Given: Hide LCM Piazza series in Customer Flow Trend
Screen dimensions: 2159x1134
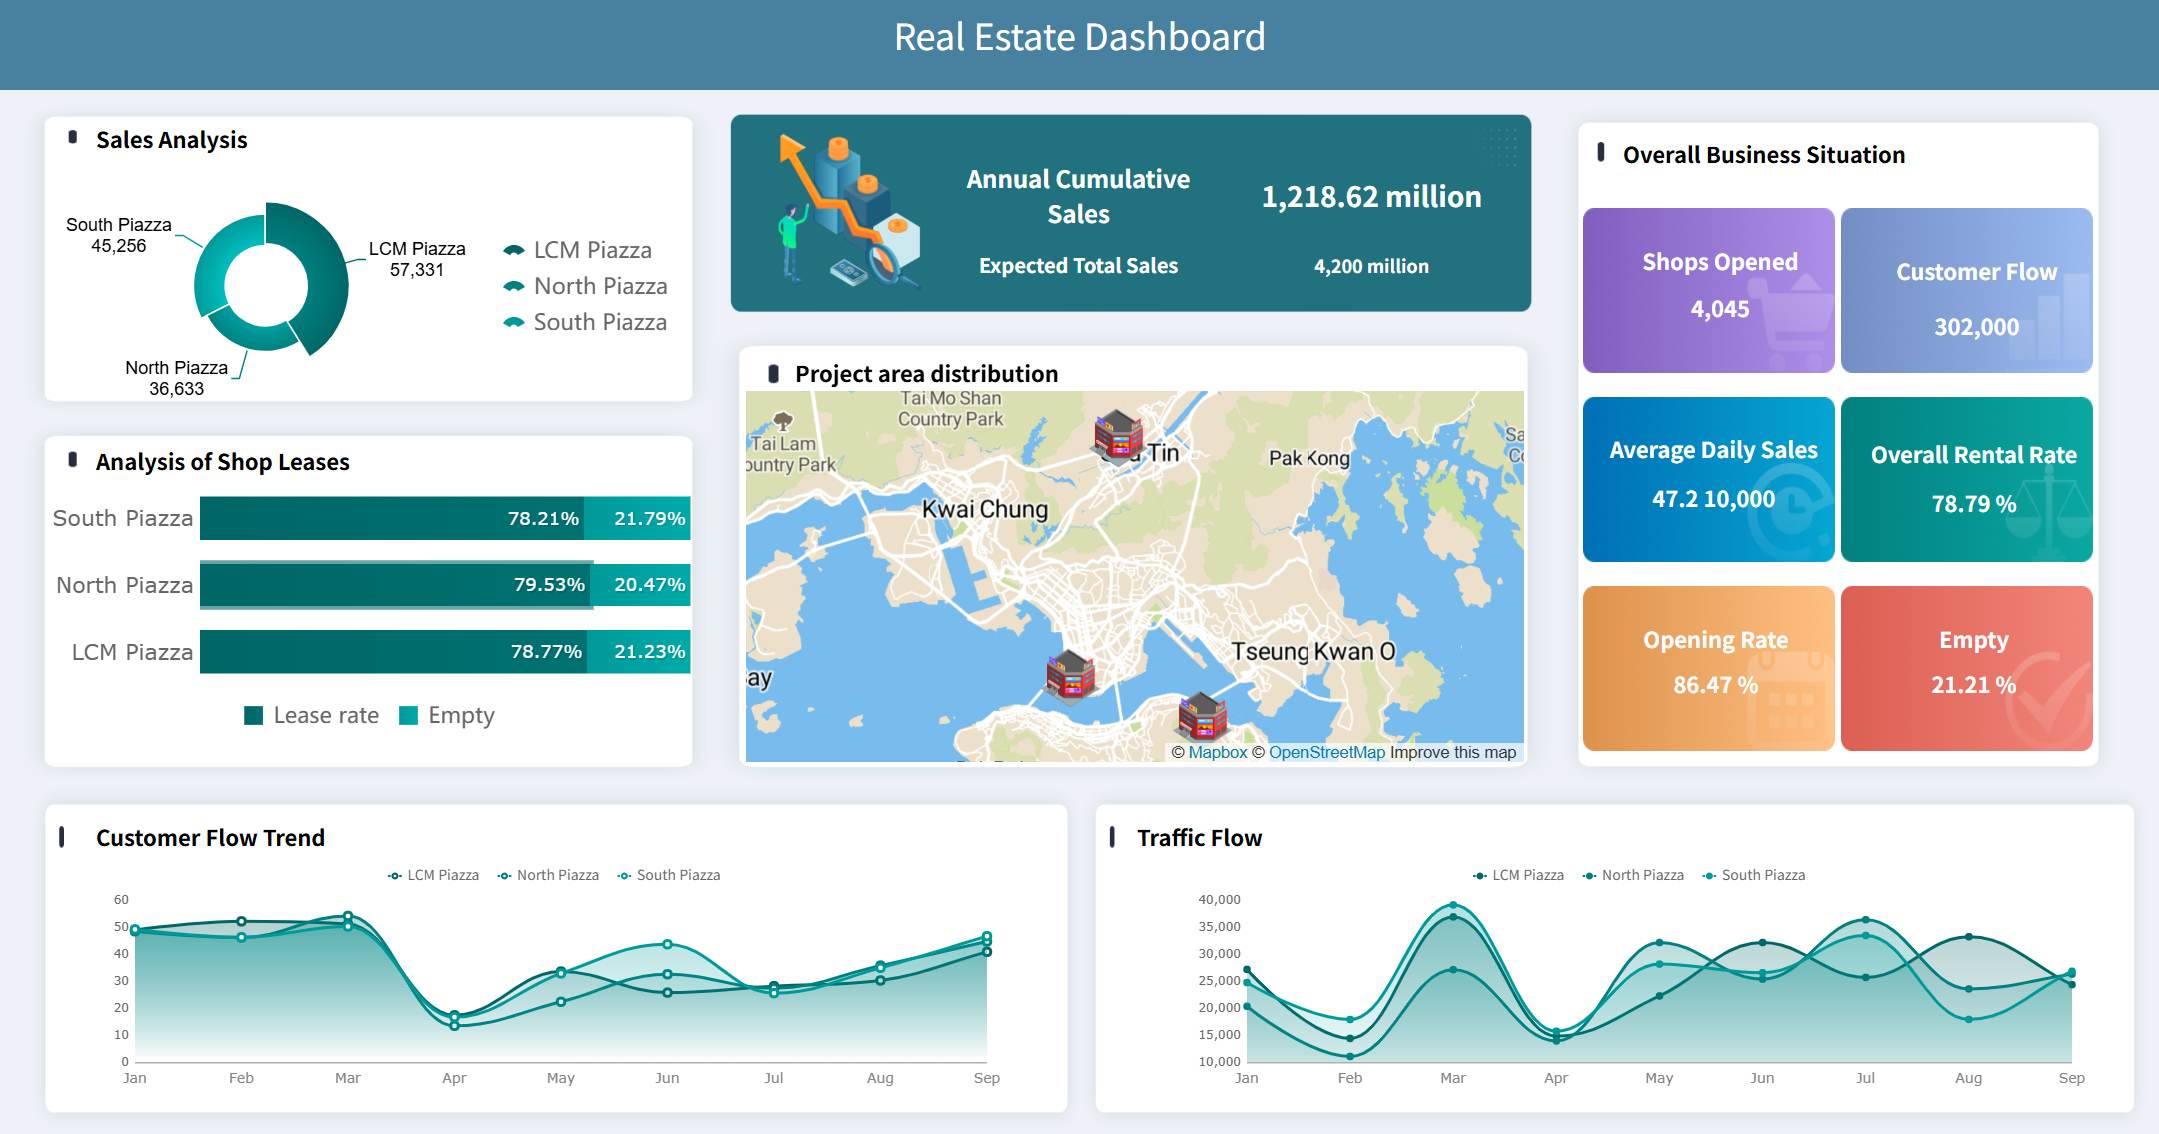Looking at the screenshot, I should click(434, 875).
